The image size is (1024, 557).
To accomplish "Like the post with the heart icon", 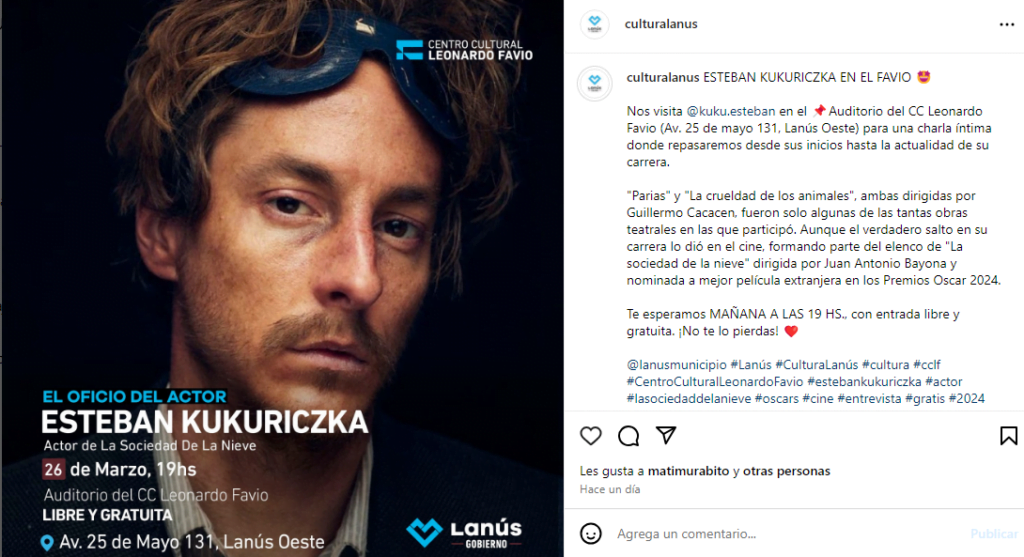I will [x=590, y=436].
